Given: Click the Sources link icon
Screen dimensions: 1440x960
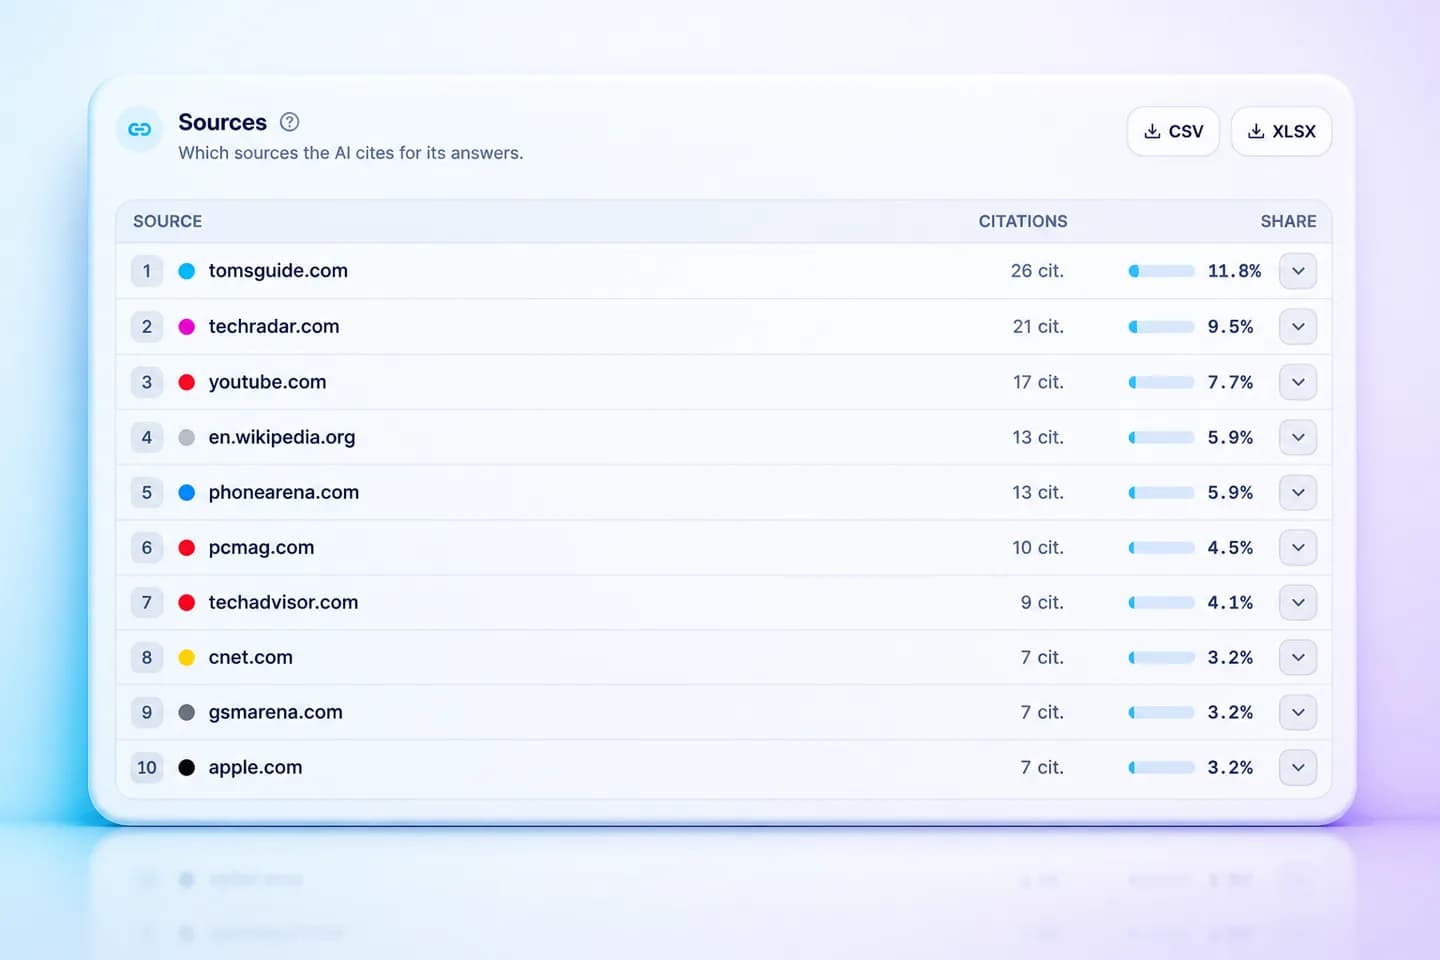Looking at the screenshot, I should pyautogui.click(x=140, y=129).
